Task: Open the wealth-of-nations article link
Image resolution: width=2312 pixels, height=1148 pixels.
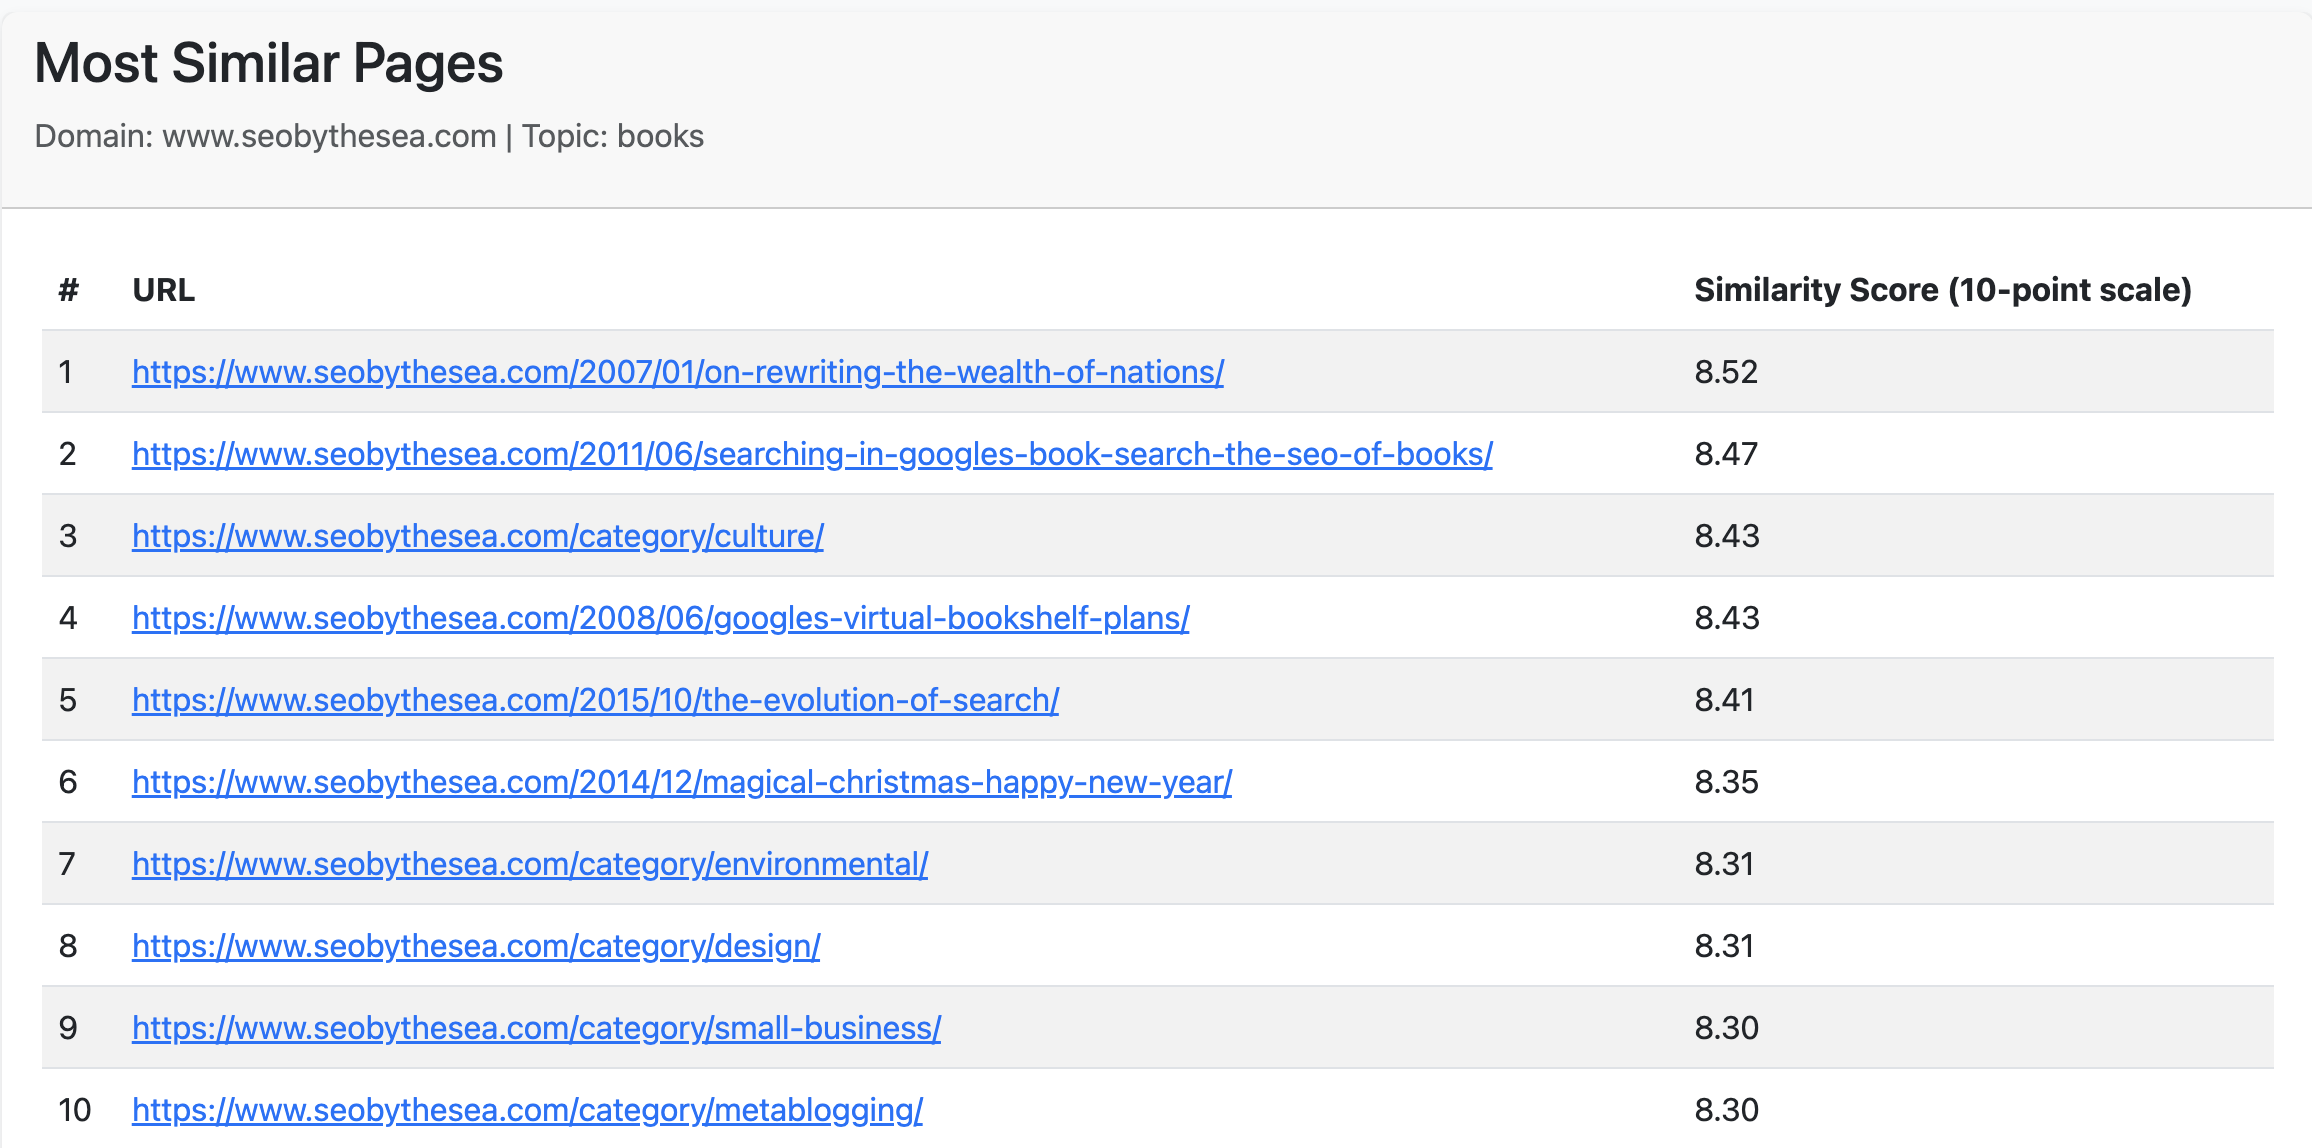Action: coord(677,372)
